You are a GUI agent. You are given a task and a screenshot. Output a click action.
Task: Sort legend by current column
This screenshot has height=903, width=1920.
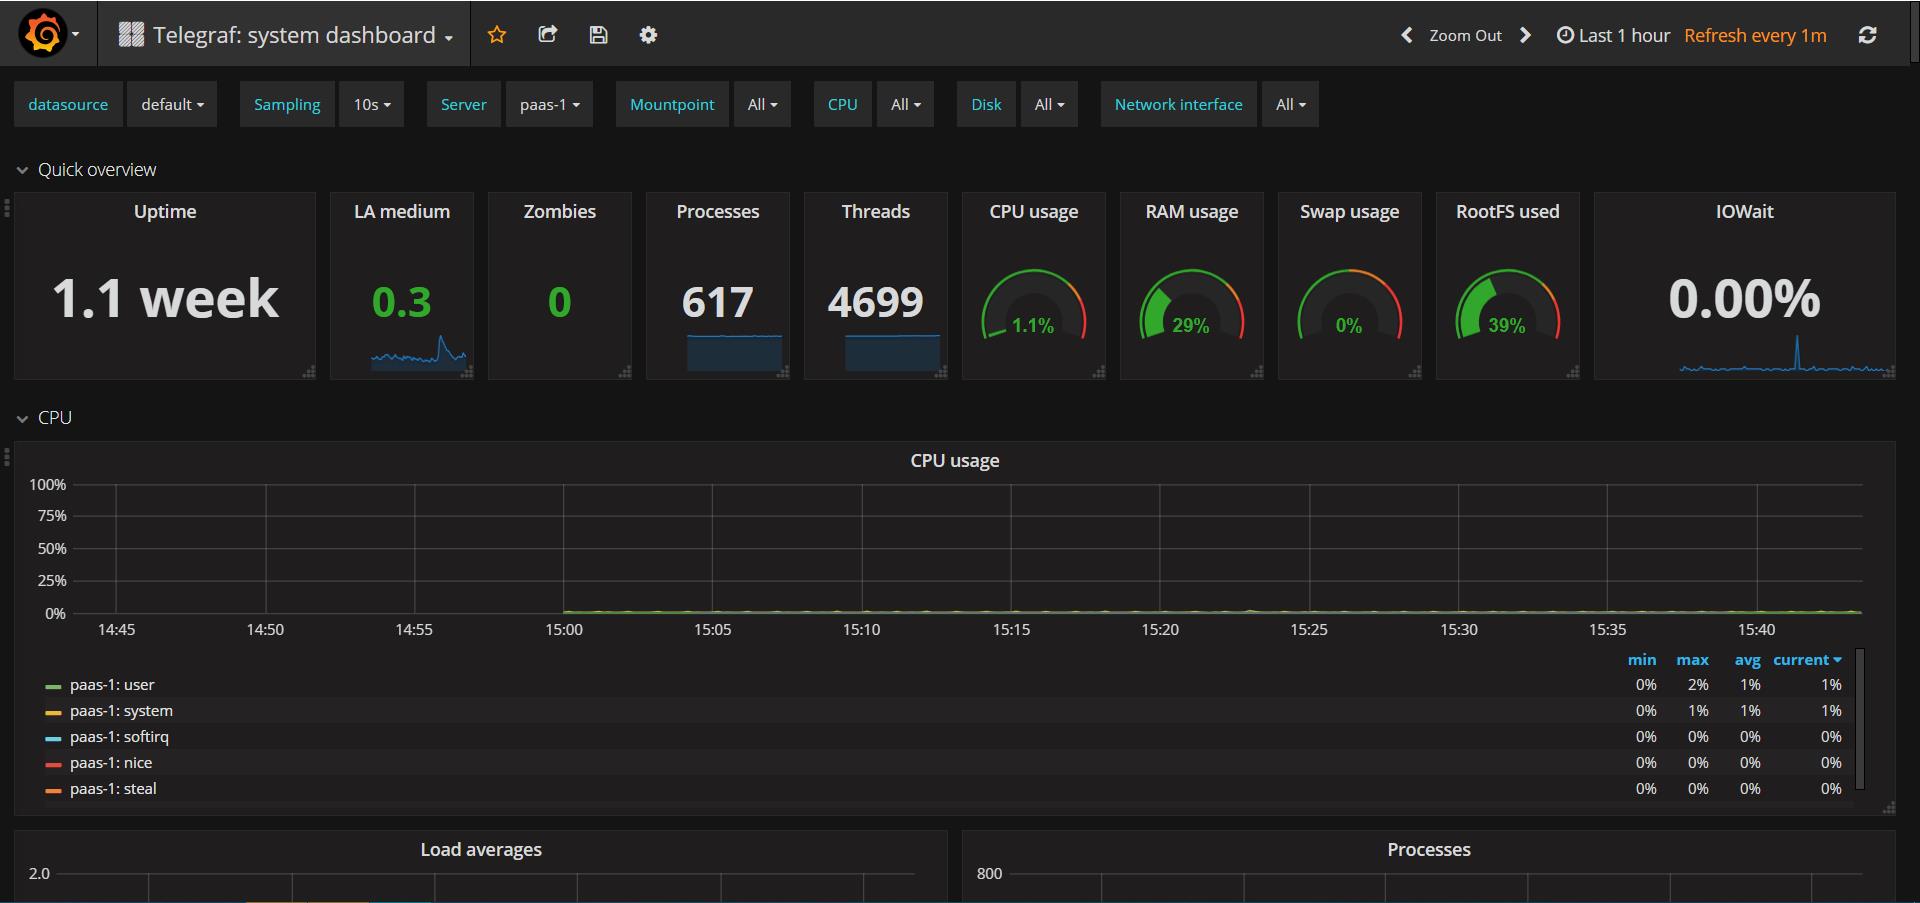tap(1807, 660)
